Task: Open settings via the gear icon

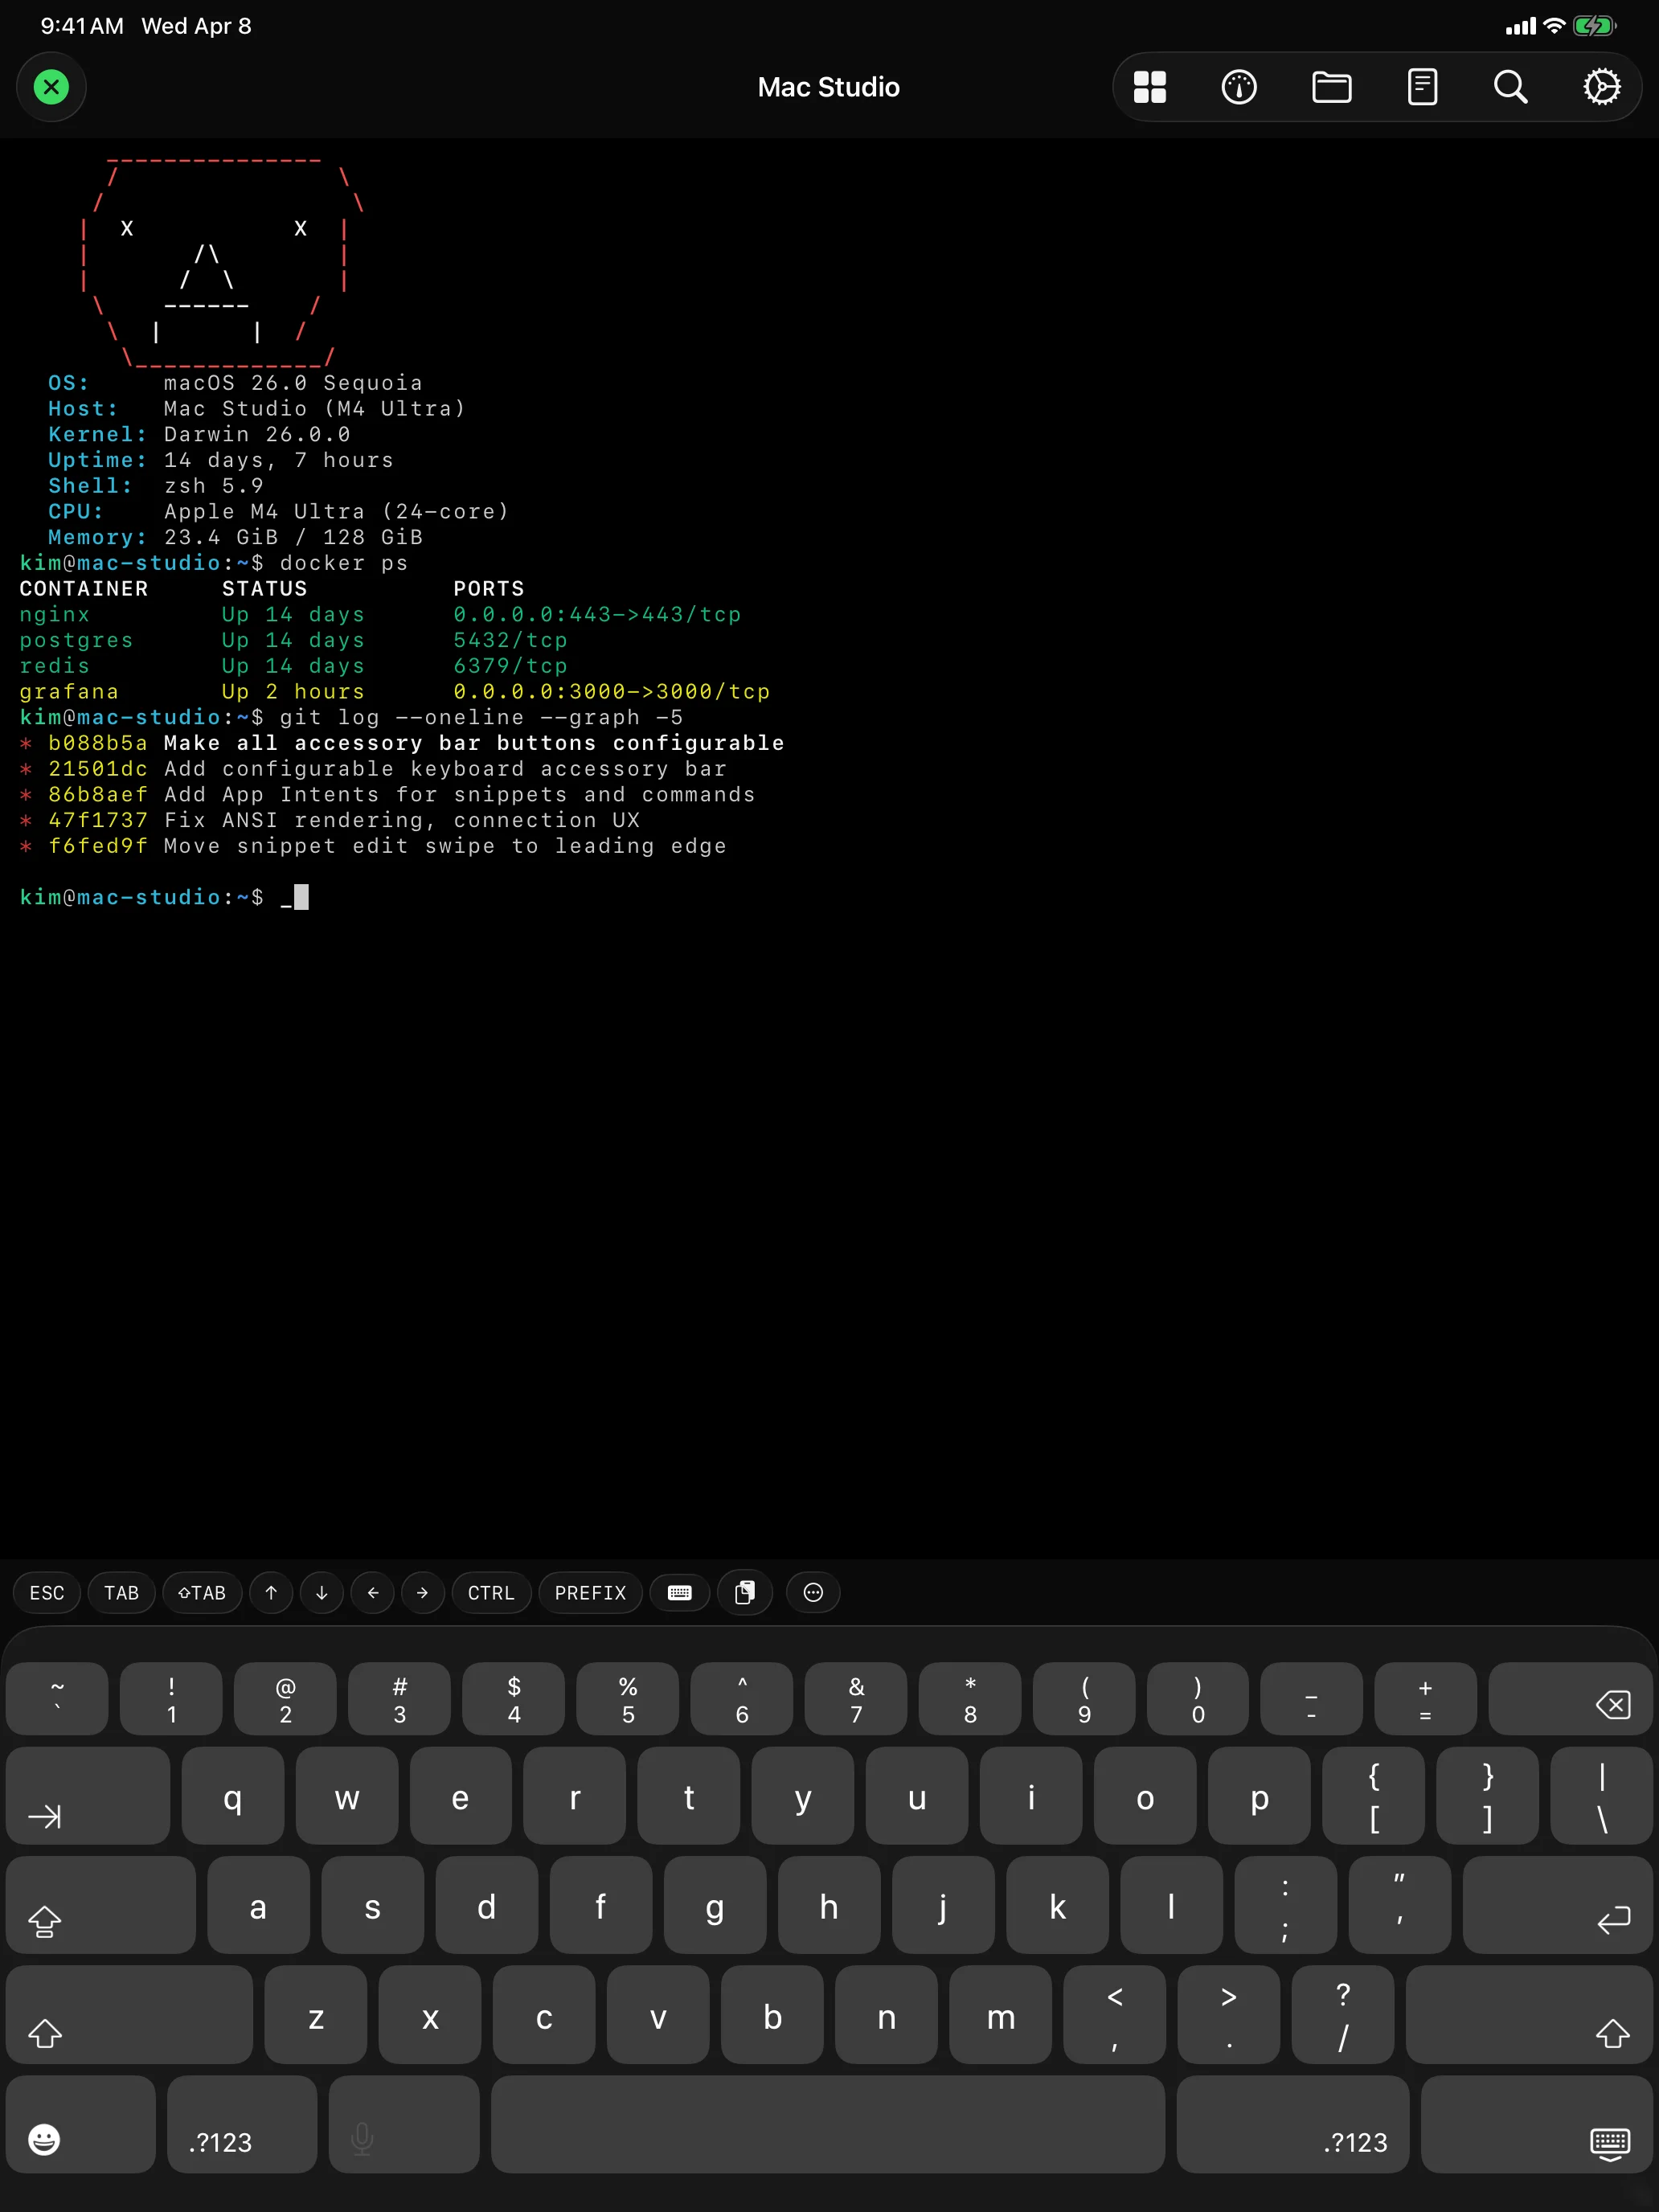Action: click(1602, 87)
